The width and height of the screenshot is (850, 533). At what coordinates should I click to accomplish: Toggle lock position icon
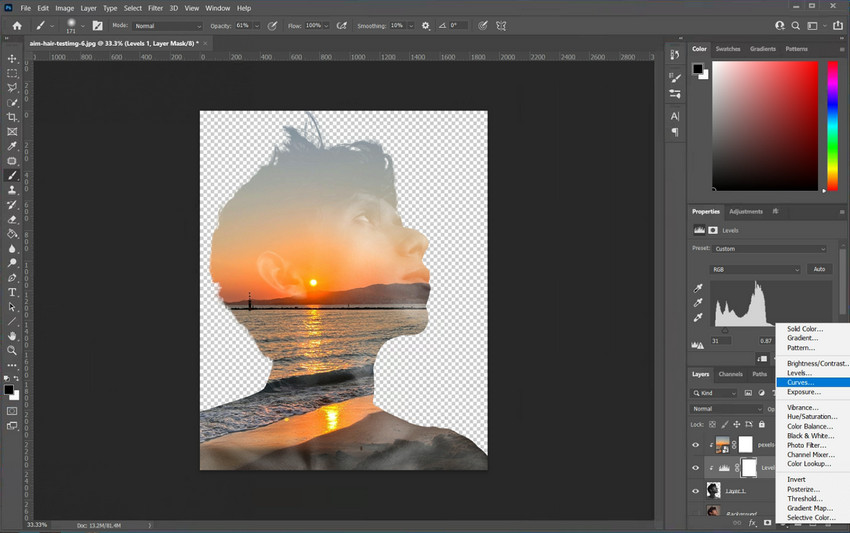click(x=737, y=425)
